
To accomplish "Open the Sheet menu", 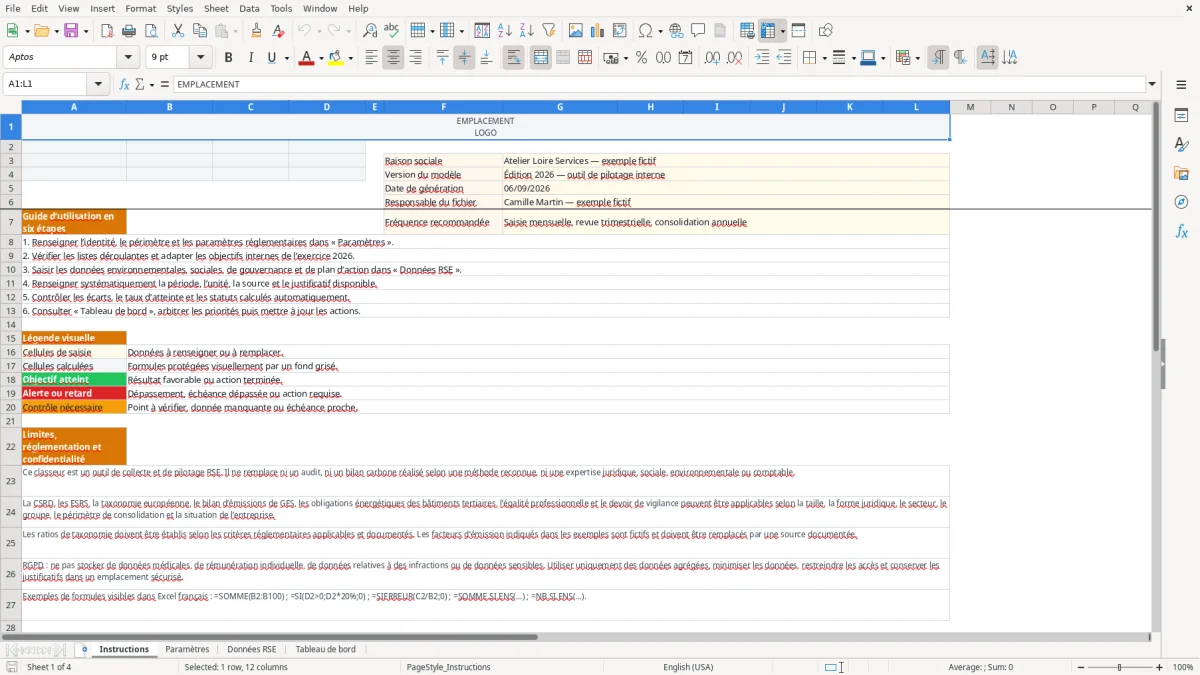I will coord(216,8).
